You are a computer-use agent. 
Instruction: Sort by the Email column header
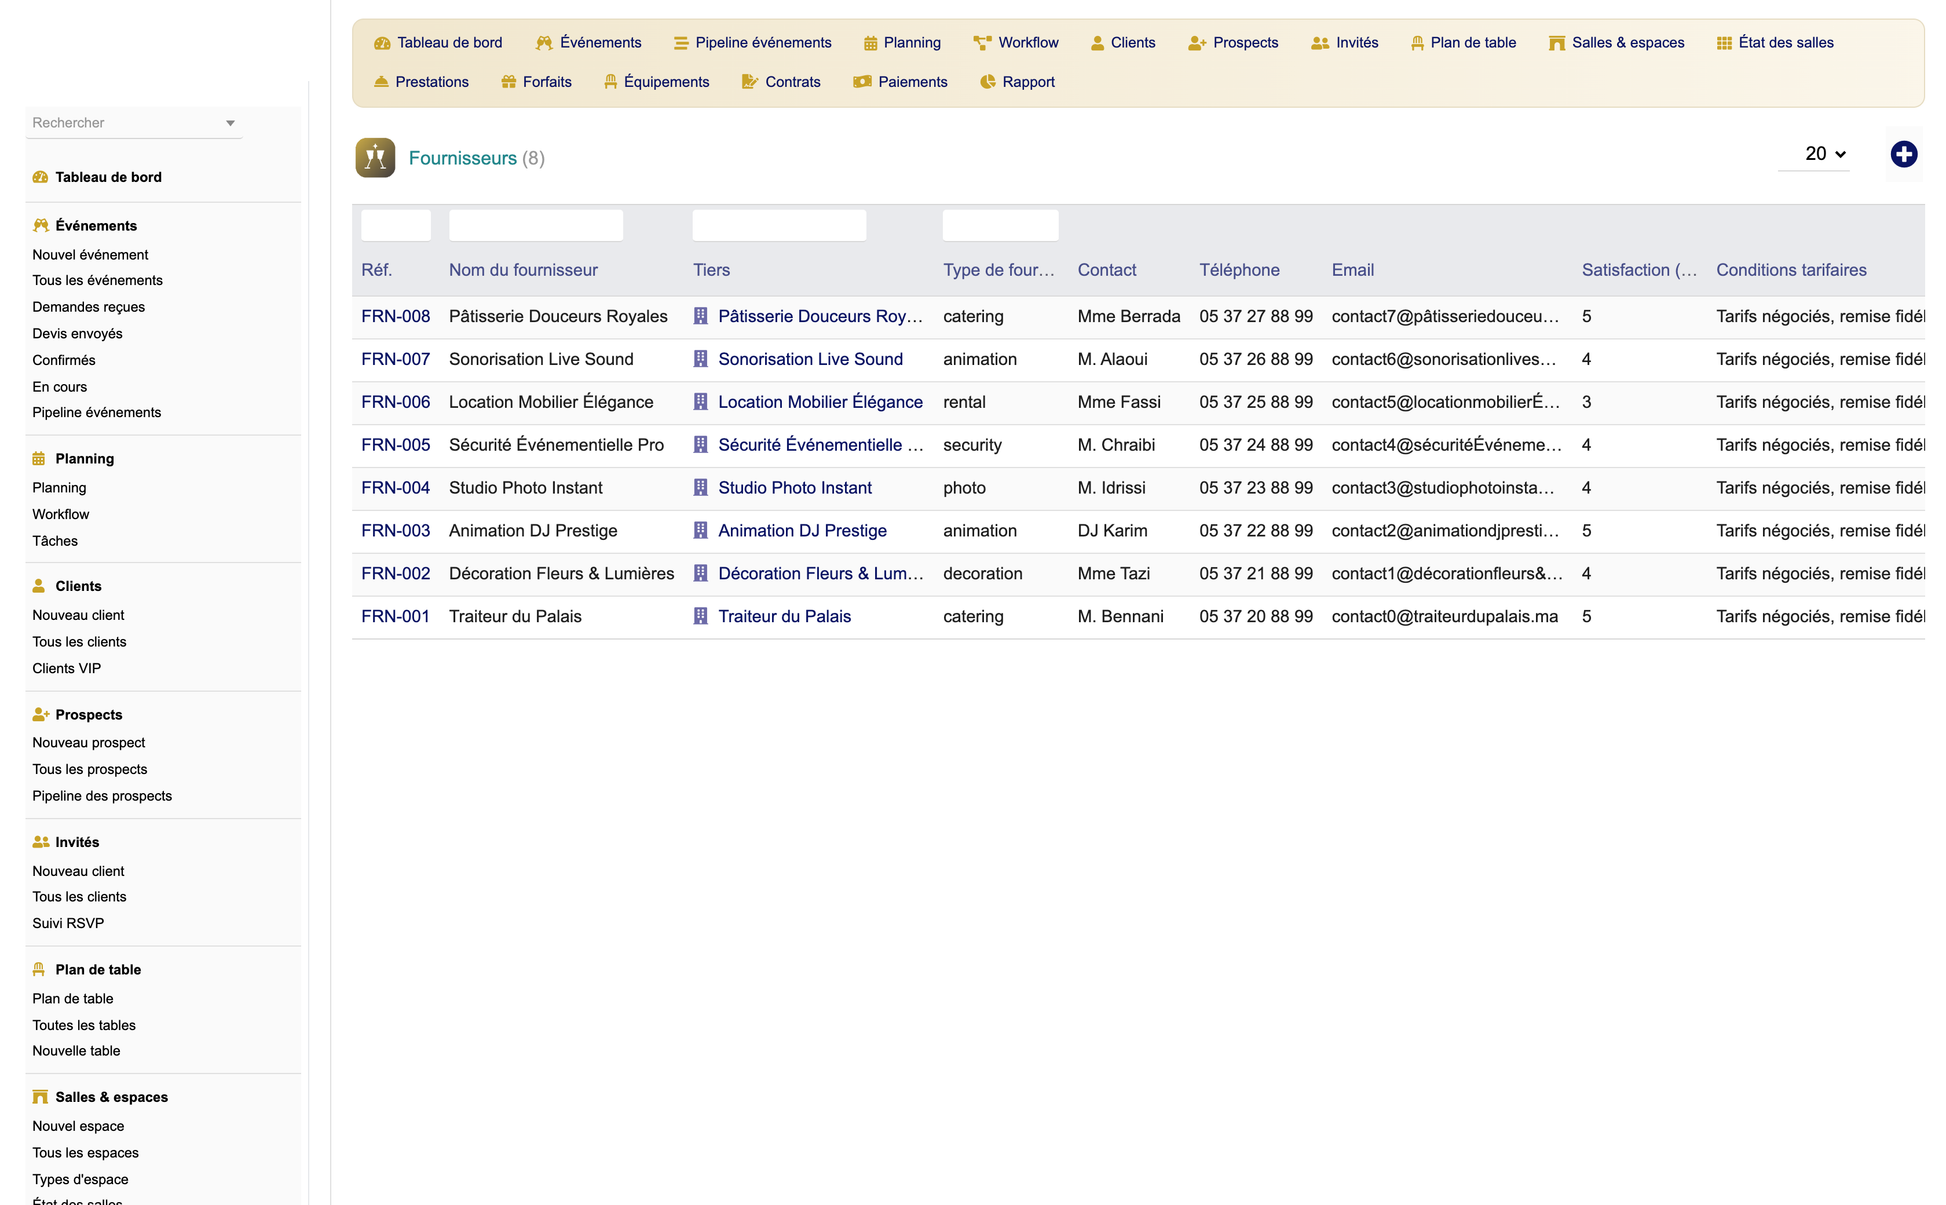(1352, 270)
